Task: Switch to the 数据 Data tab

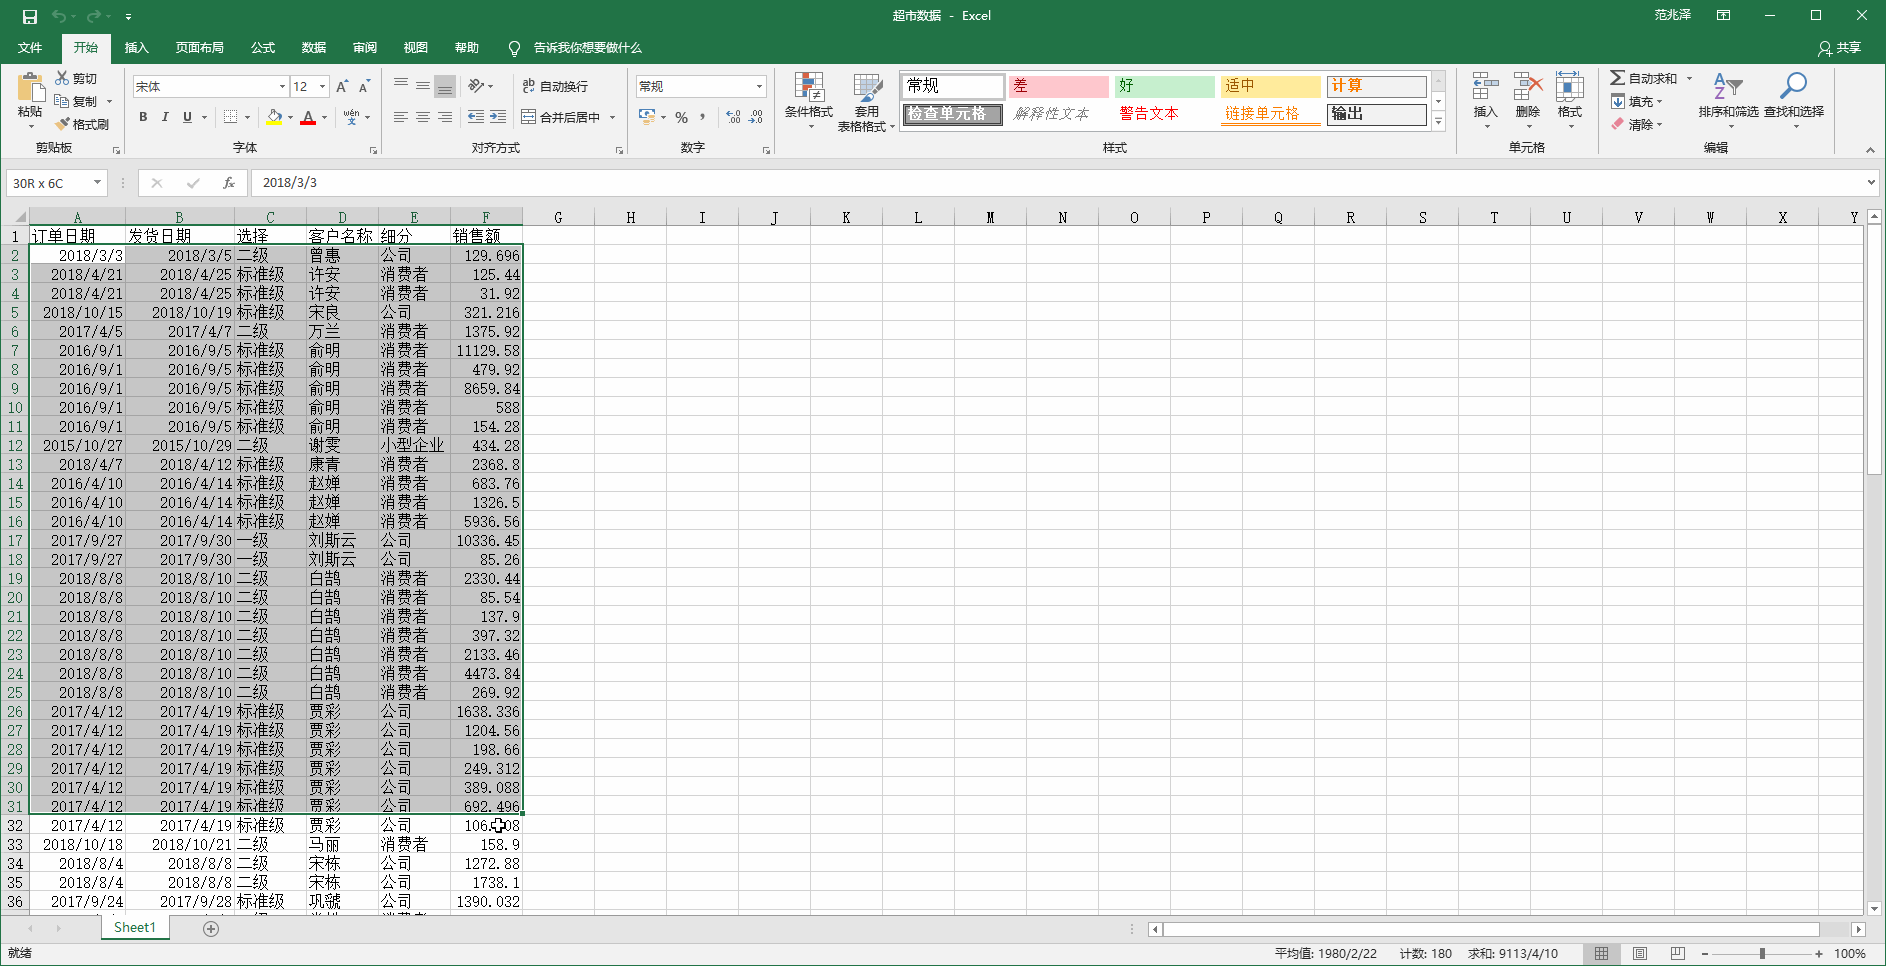Action: point(314,47)
